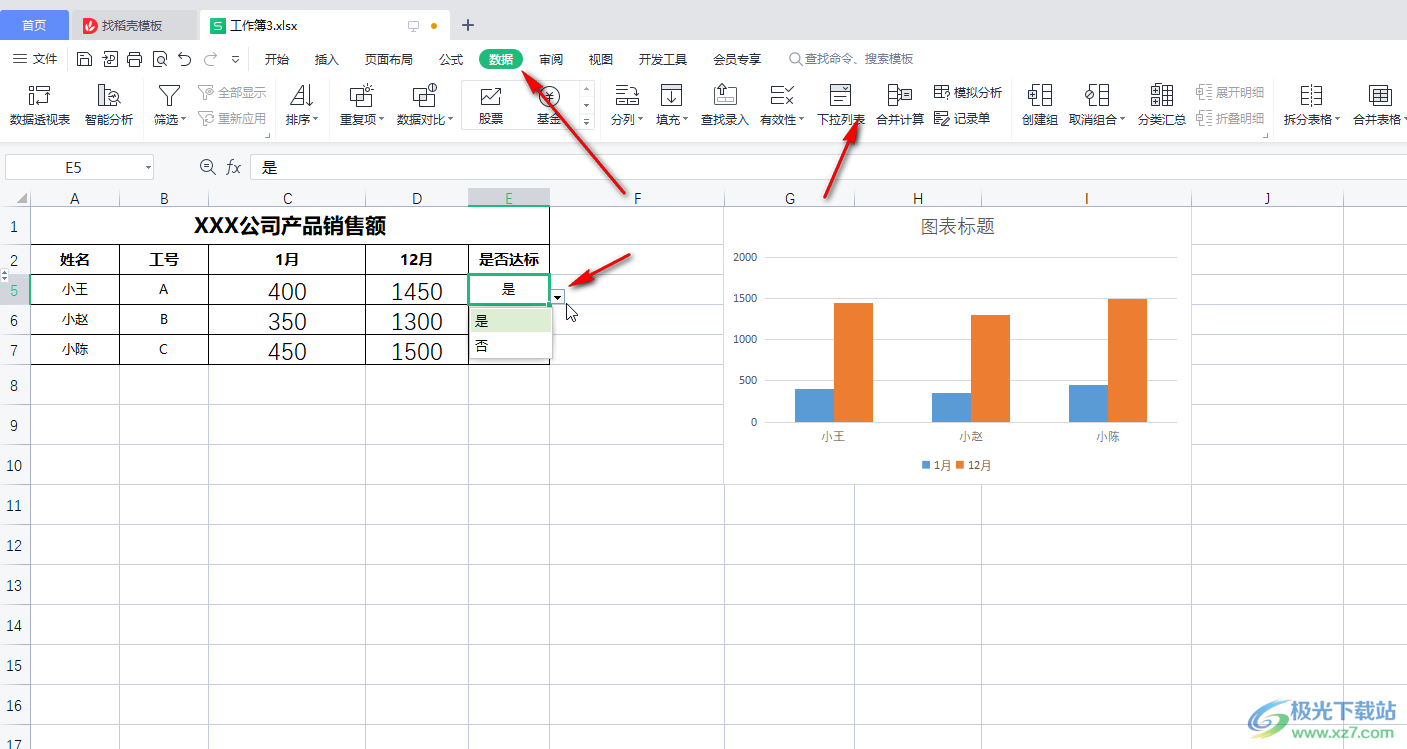Viewport: 1407px width, 749px height.
Task: Switch to the 公式 formulas tab
Action: click(451, 59)
